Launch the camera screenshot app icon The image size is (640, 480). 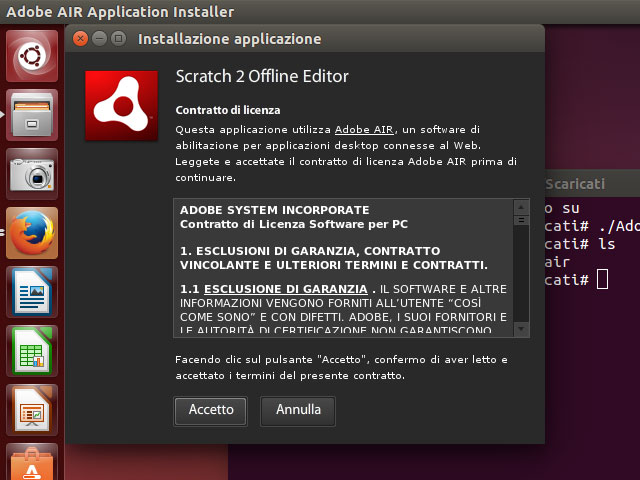(x=32, y=174)
